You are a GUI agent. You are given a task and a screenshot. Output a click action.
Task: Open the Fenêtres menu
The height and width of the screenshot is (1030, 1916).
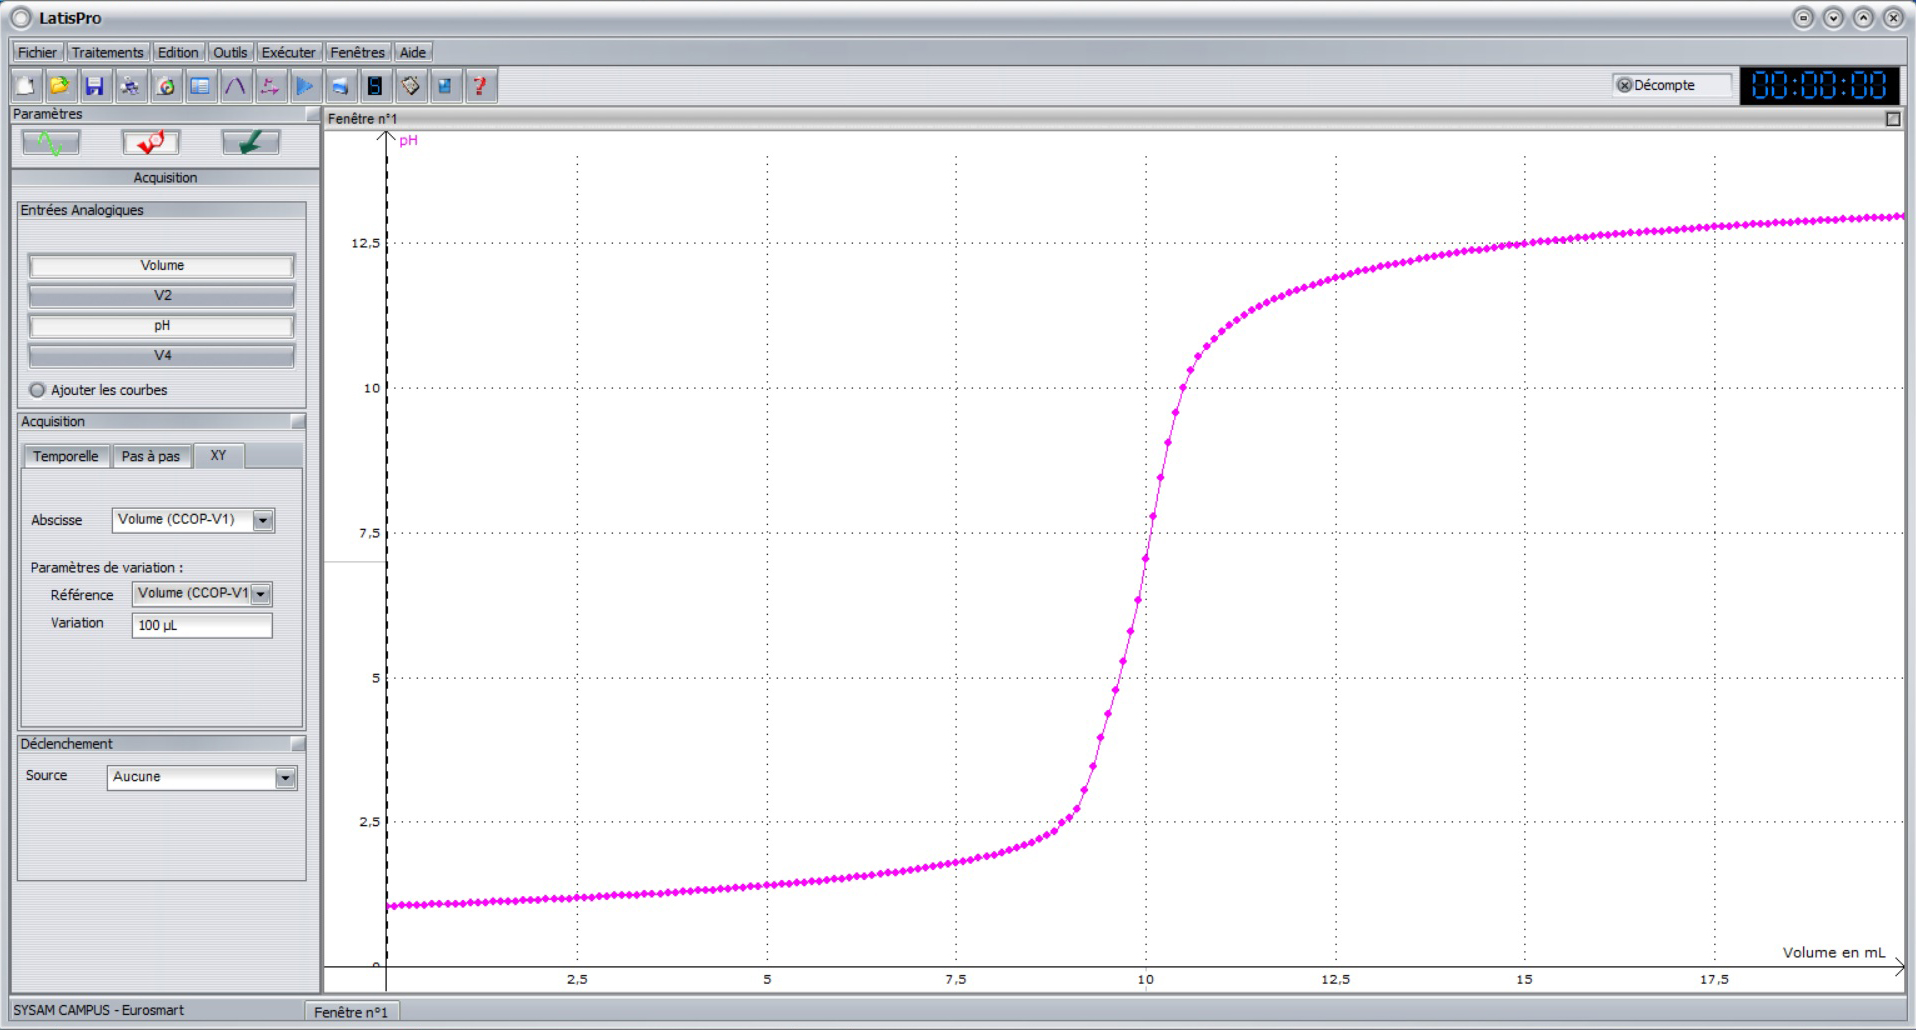(x=358, y=52)
